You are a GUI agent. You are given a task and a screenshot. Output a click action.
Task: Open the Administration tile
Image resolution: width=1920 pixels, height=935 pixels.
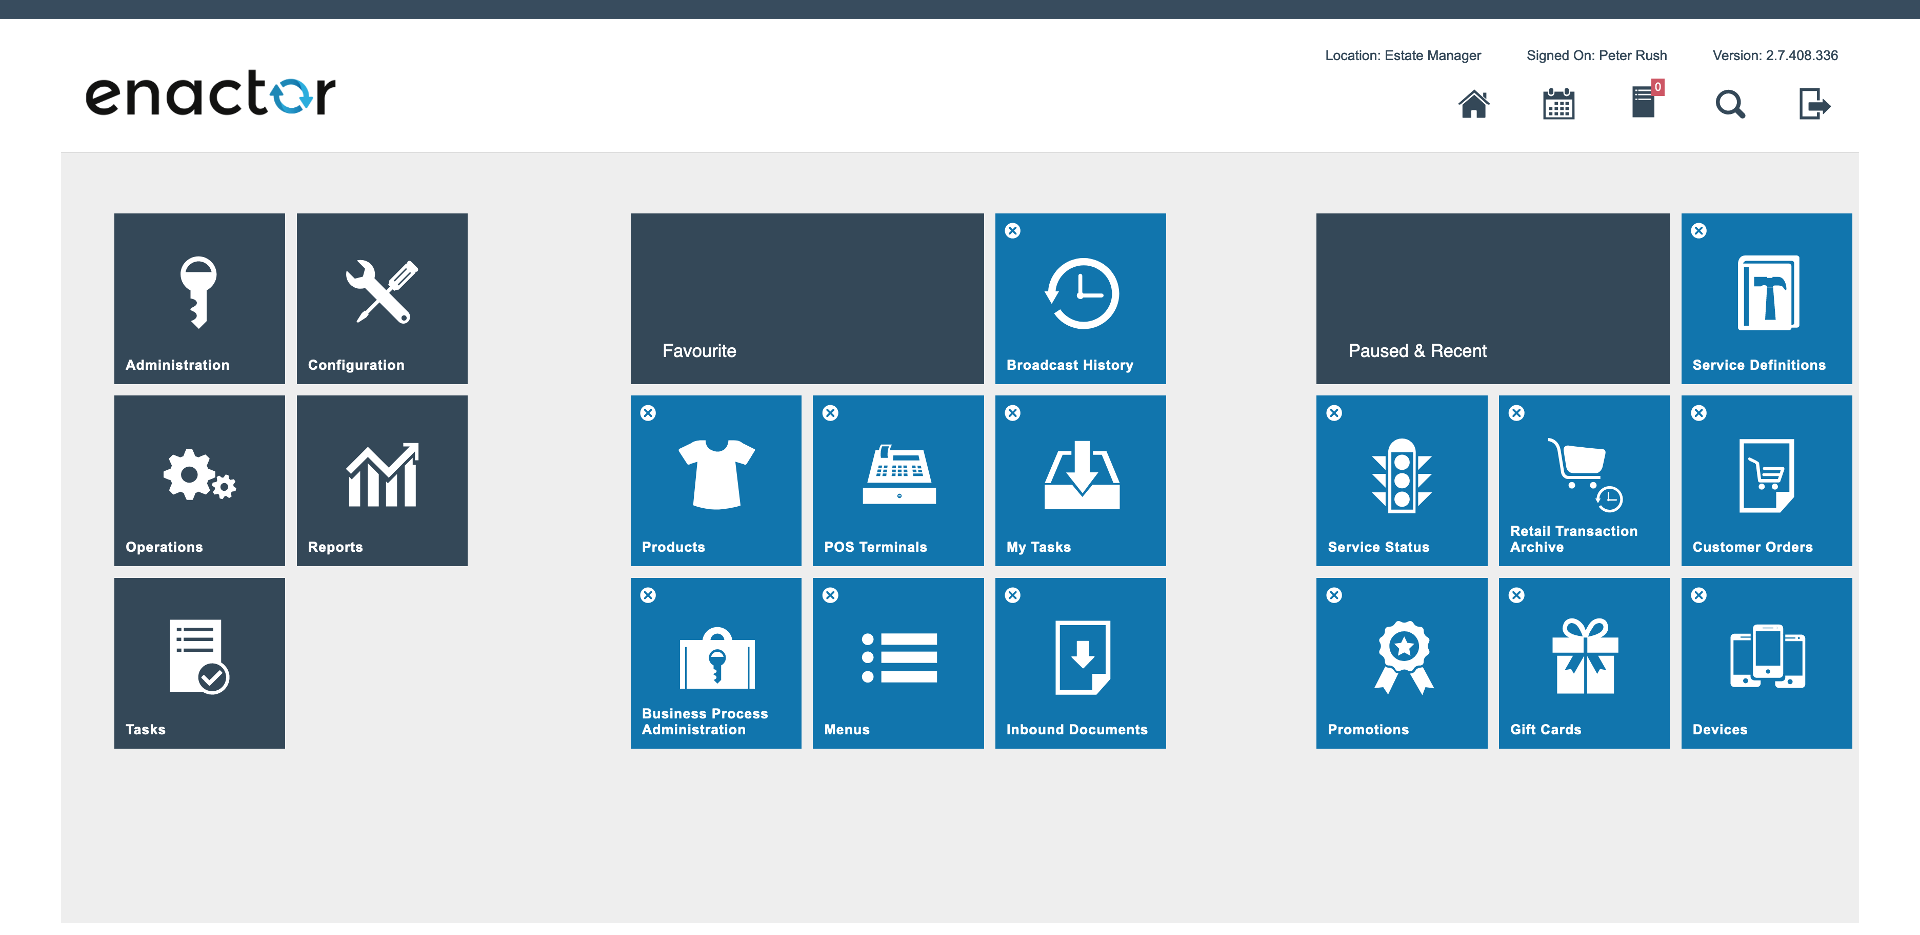(x=199, y=297)
